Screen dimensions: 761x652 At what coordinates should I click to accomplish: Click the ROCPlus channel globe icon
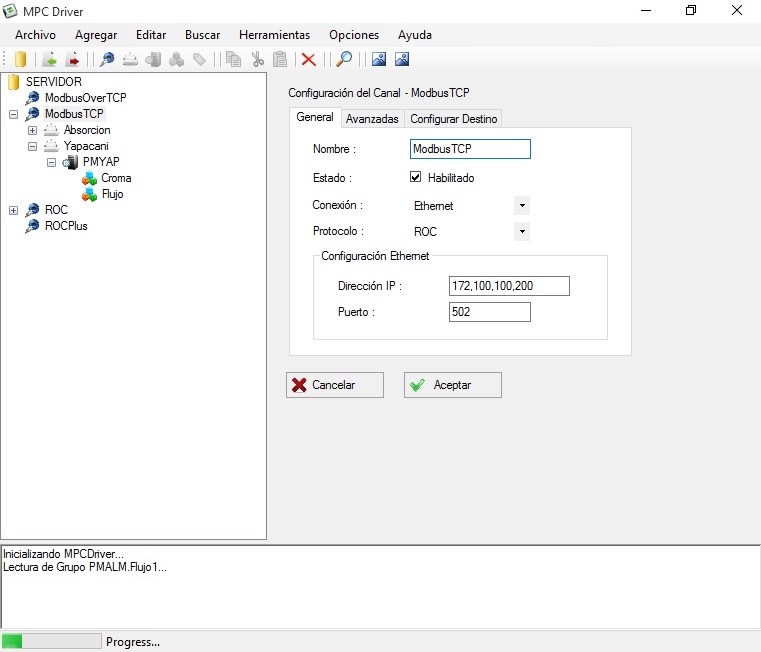click(x=33, y=226)
